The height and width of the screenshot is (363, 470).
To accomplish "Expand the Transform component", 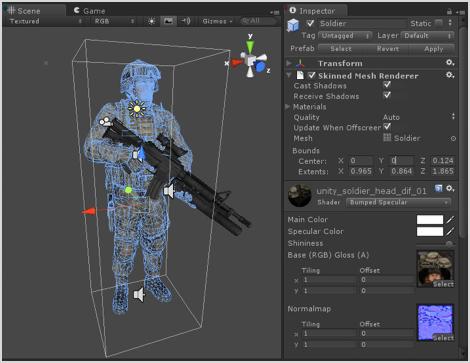I will (289, 63).
